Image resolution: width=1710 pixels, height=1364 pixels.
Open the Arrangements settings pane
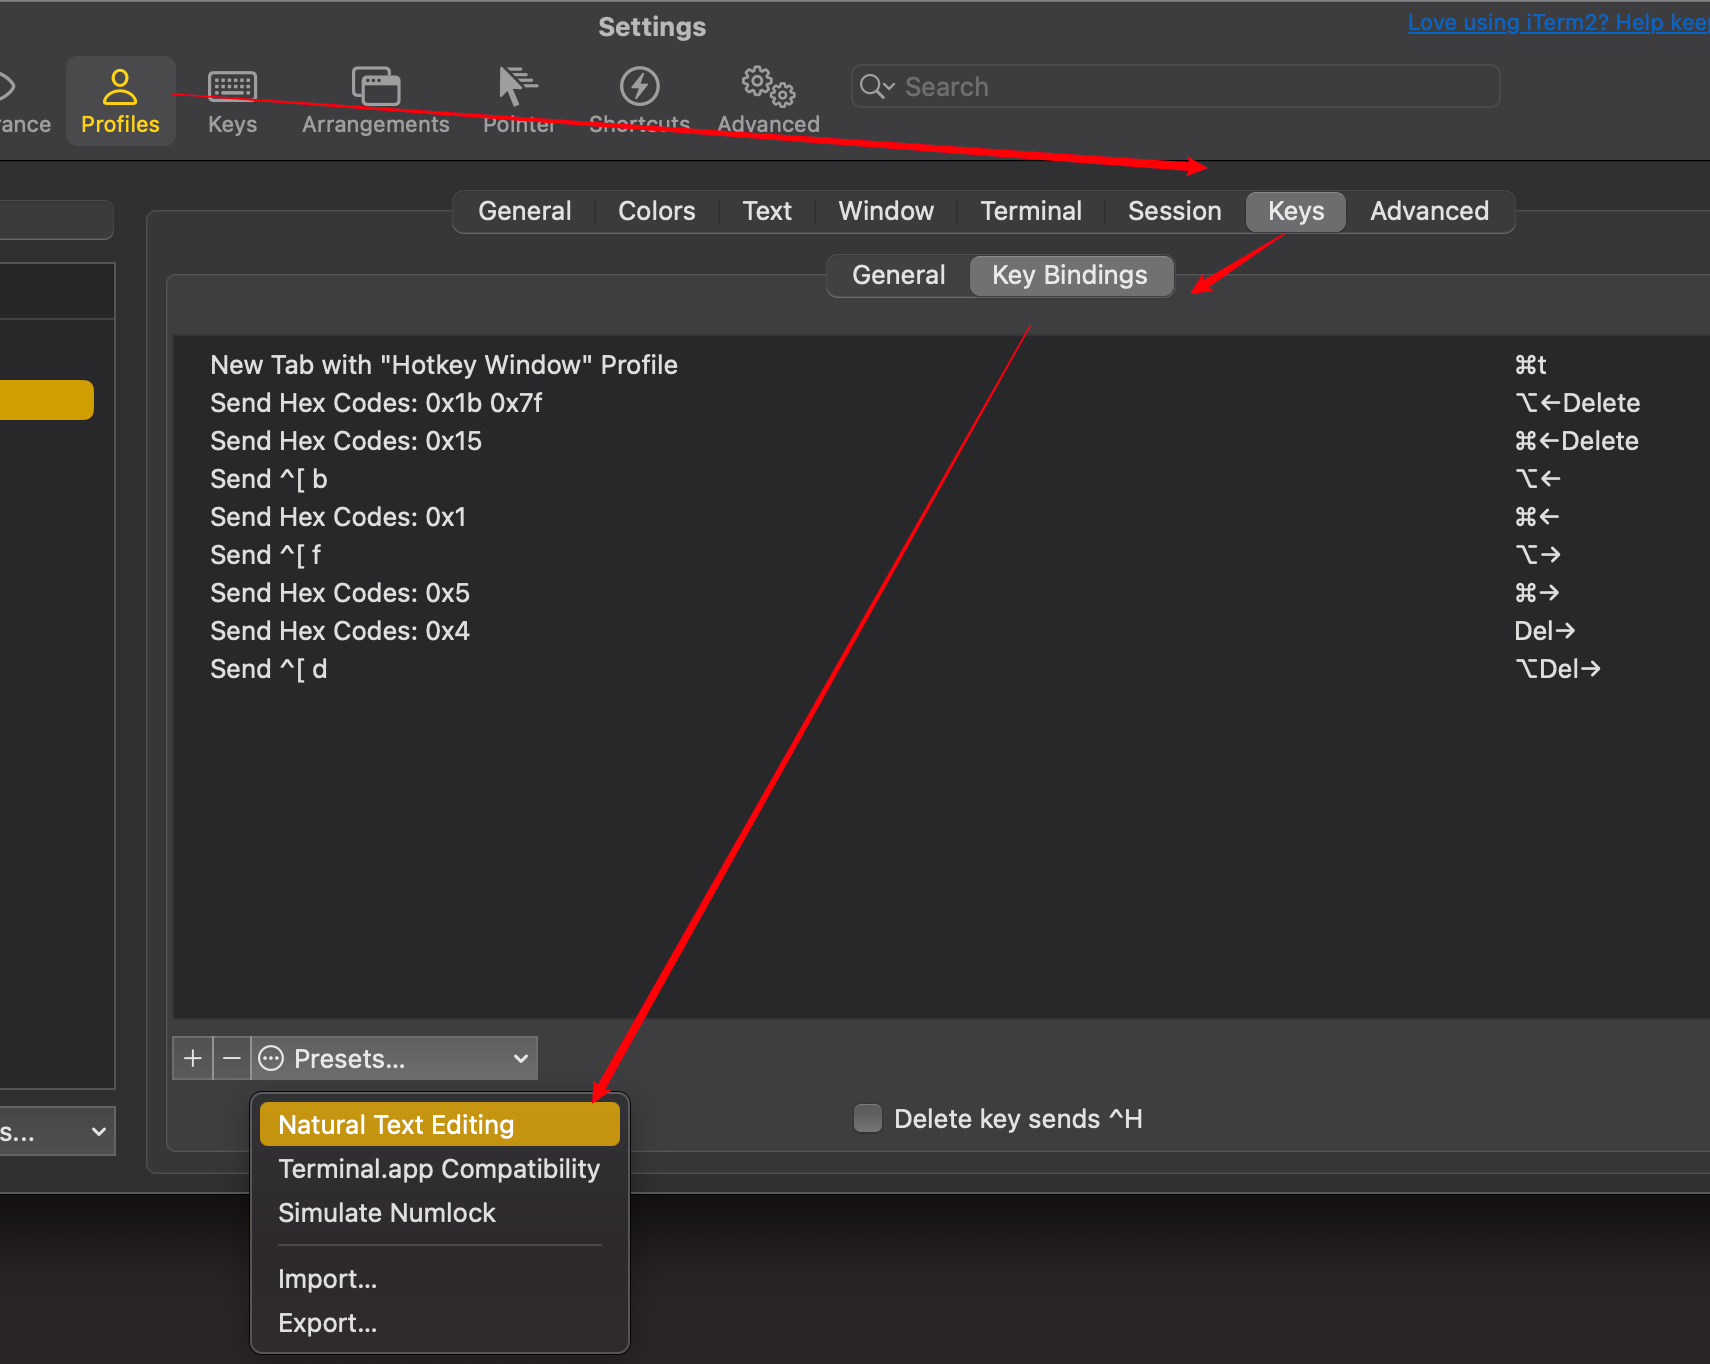[375, 101]
